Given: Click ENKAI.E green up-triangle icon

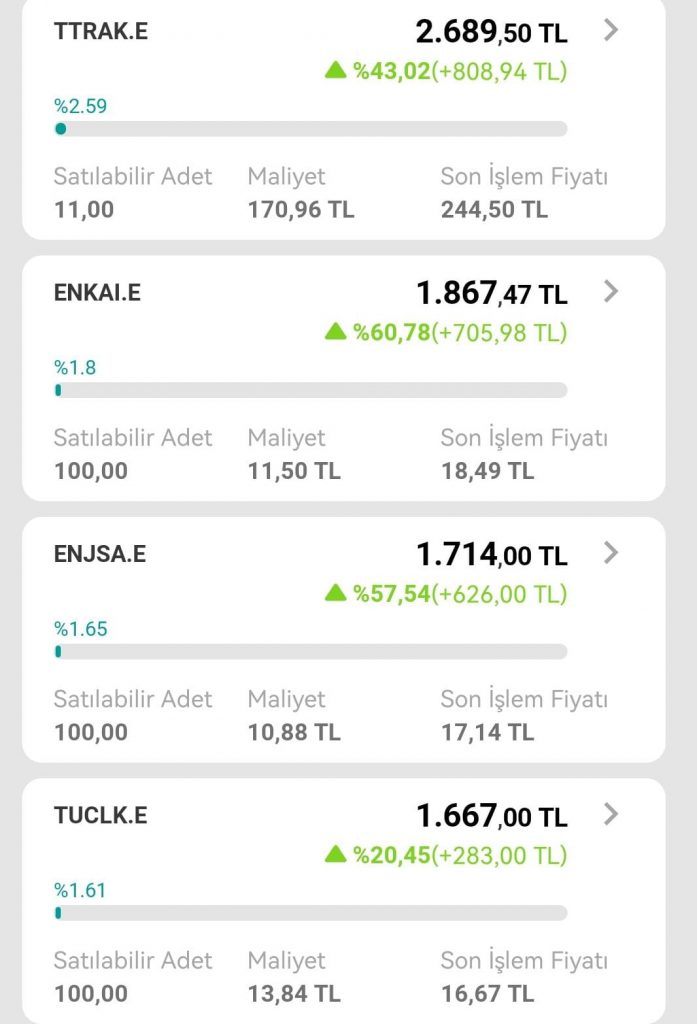Looking at the screenshot, I should (x=335, y=331).
